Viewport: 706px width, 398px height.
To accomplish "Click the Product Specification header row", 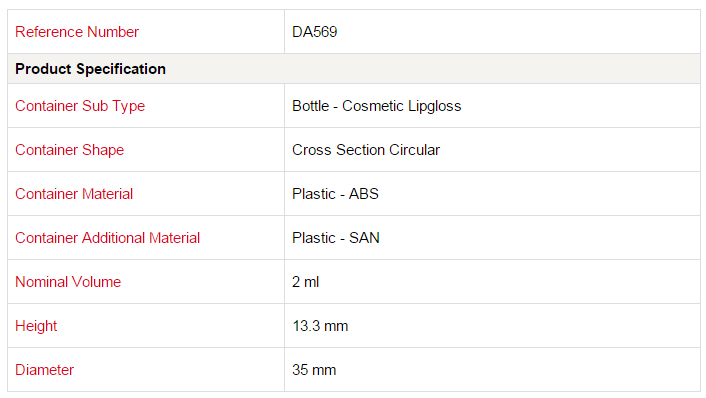I will click(353, 69).
